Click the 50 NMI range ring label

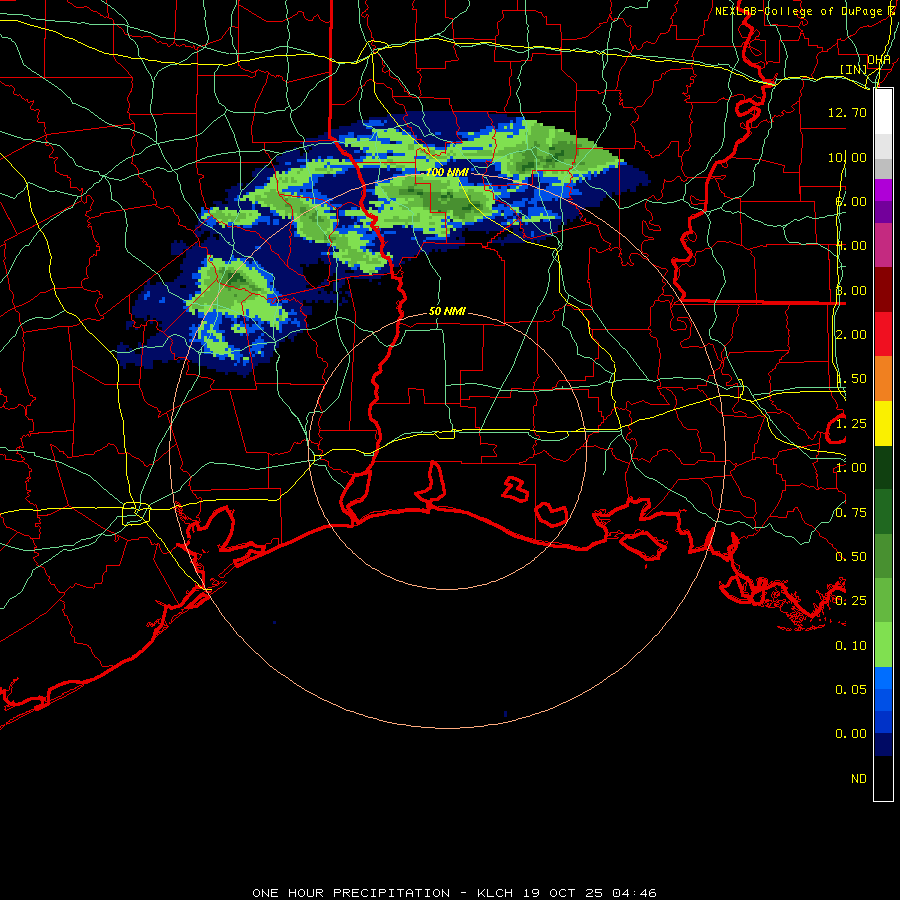pyautogui.click(x=447, y=311)
